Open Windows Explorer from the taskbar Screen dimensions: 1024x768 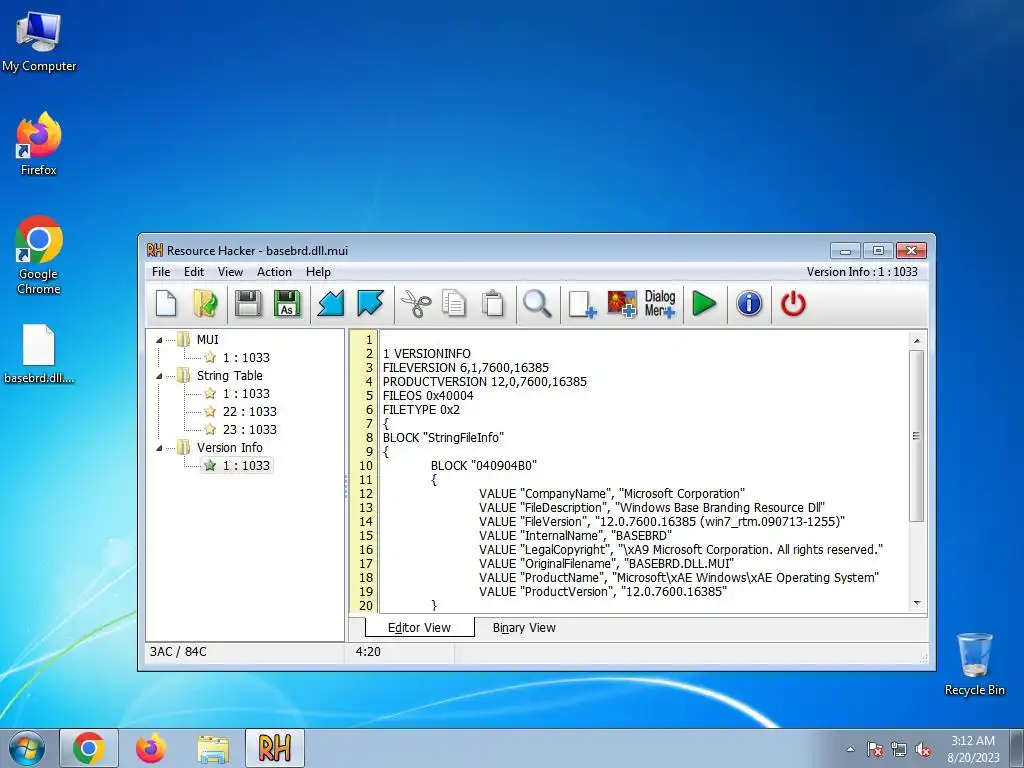click(x=213, y=748)
